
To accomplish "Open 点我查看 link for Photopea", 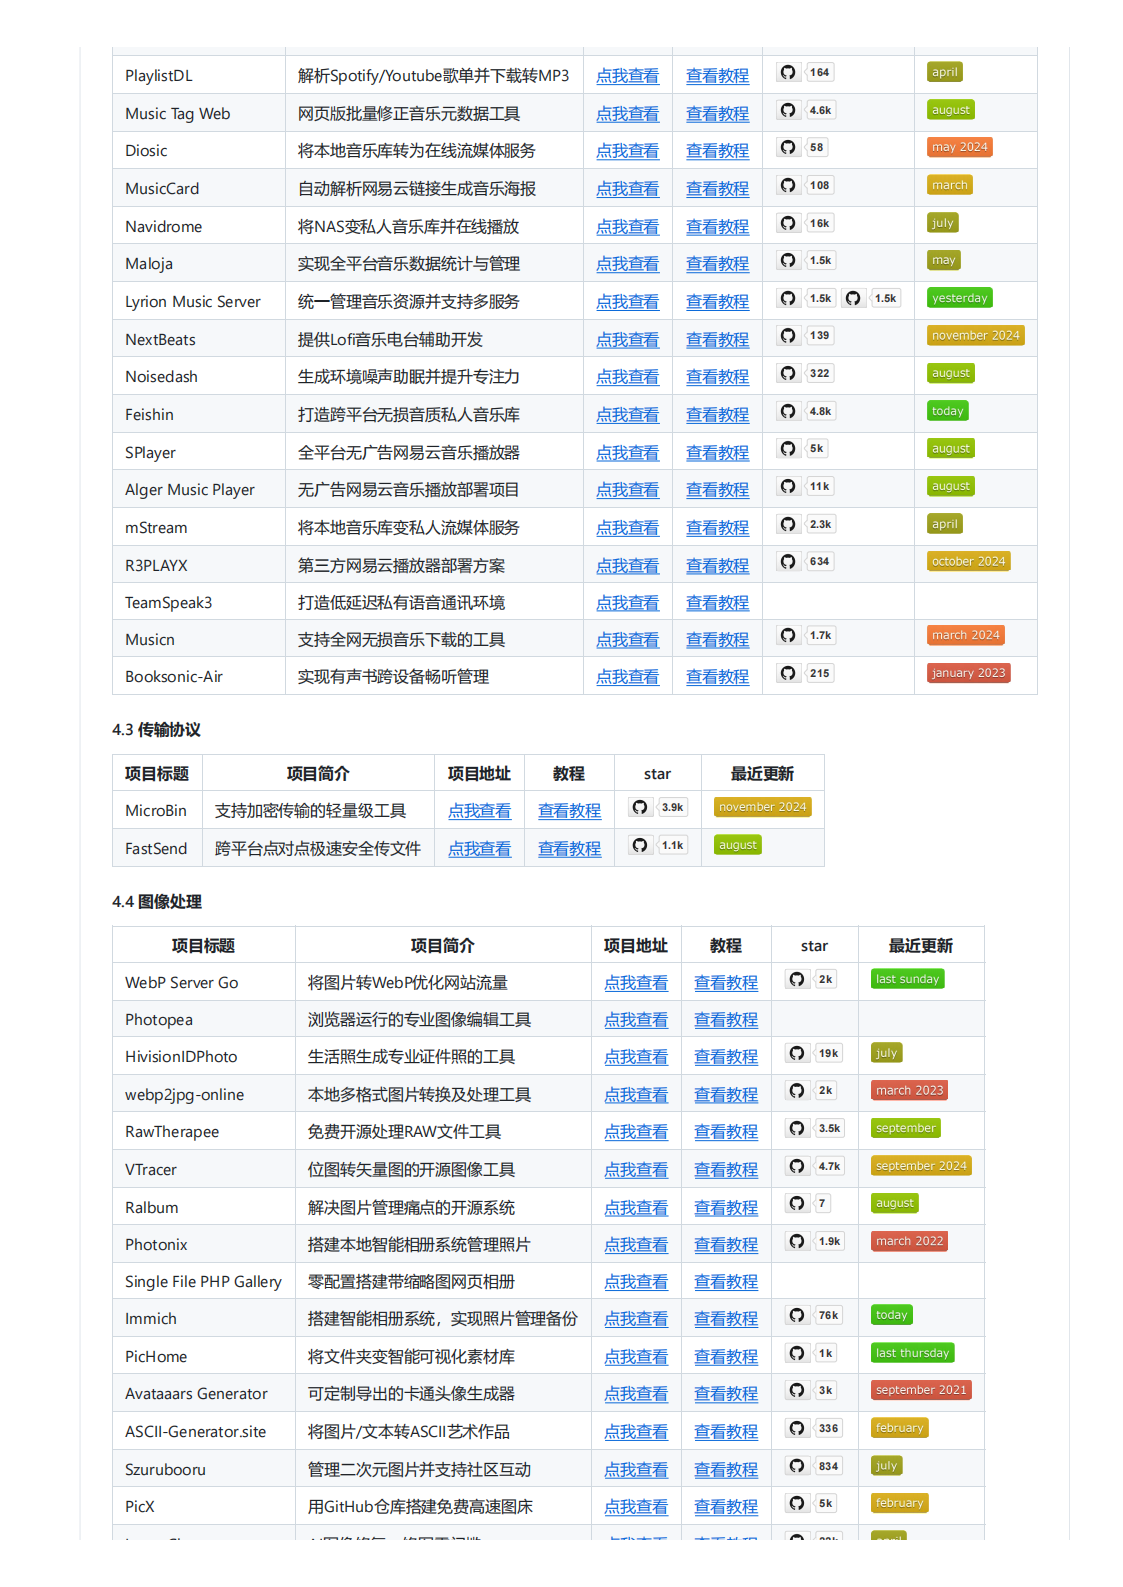I will 635,1020.
